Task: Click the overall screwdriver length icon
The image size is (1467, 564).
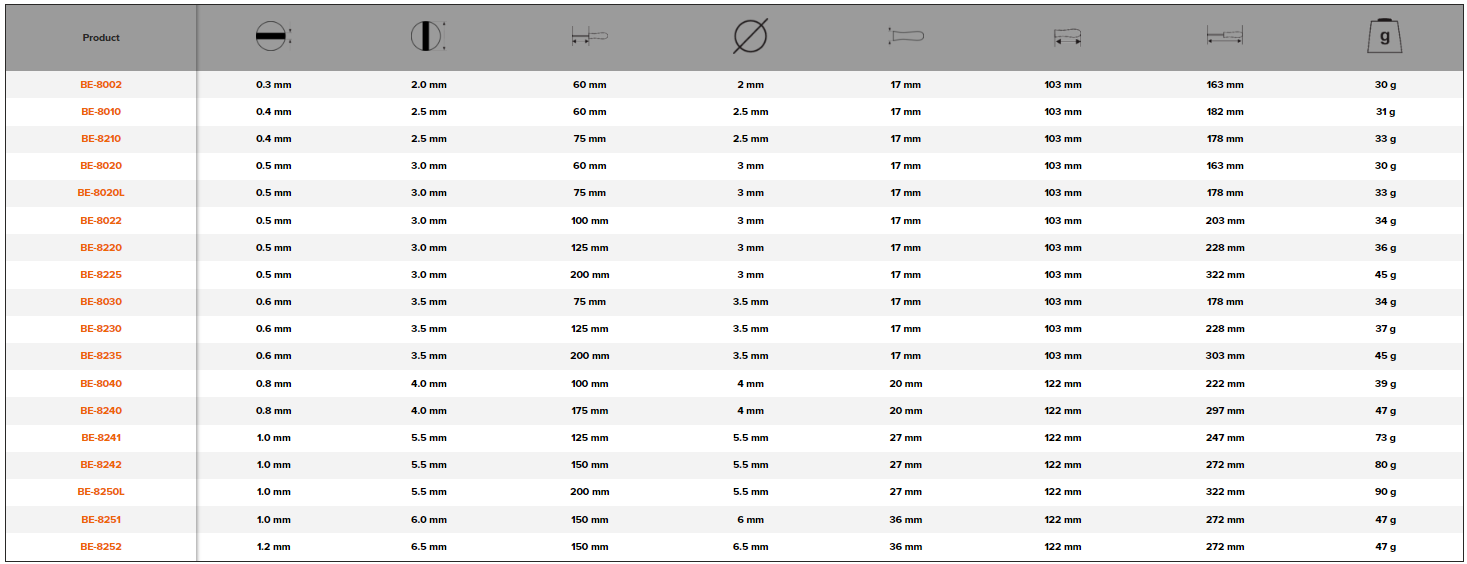Action: pyautogui.click(x=1225, y=37)
